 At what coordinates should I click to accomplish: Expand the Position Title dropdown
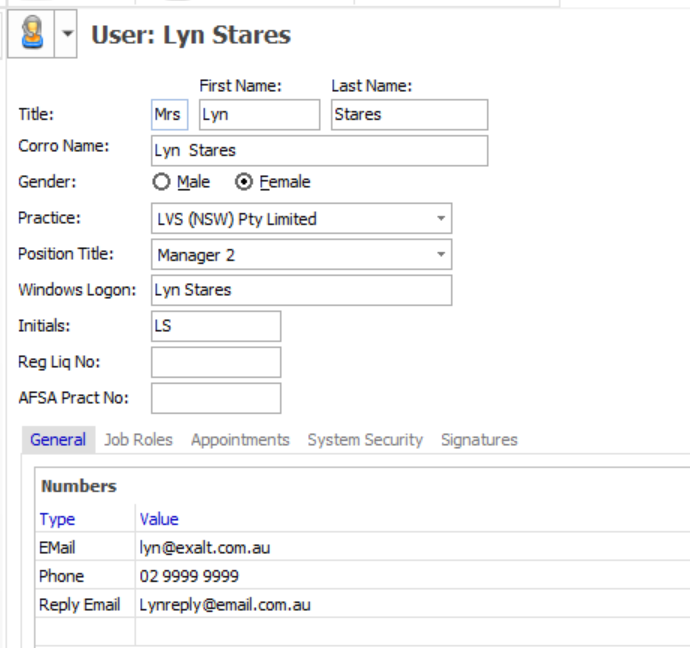(x=441, y=255)
